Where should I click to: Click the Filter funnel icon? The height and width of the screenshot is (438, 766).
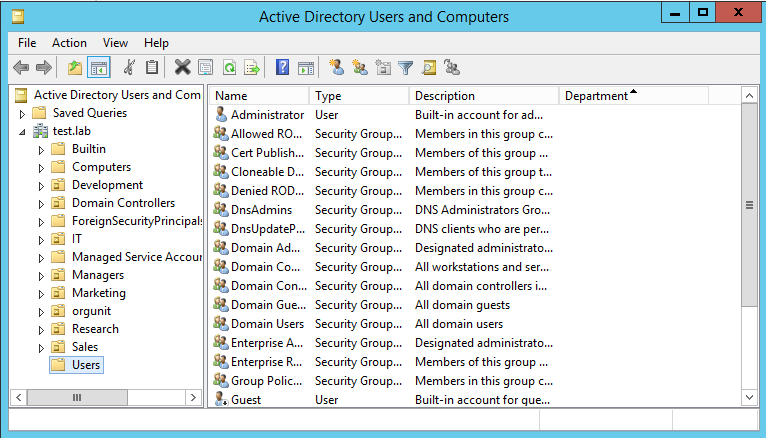pos(405,68)
